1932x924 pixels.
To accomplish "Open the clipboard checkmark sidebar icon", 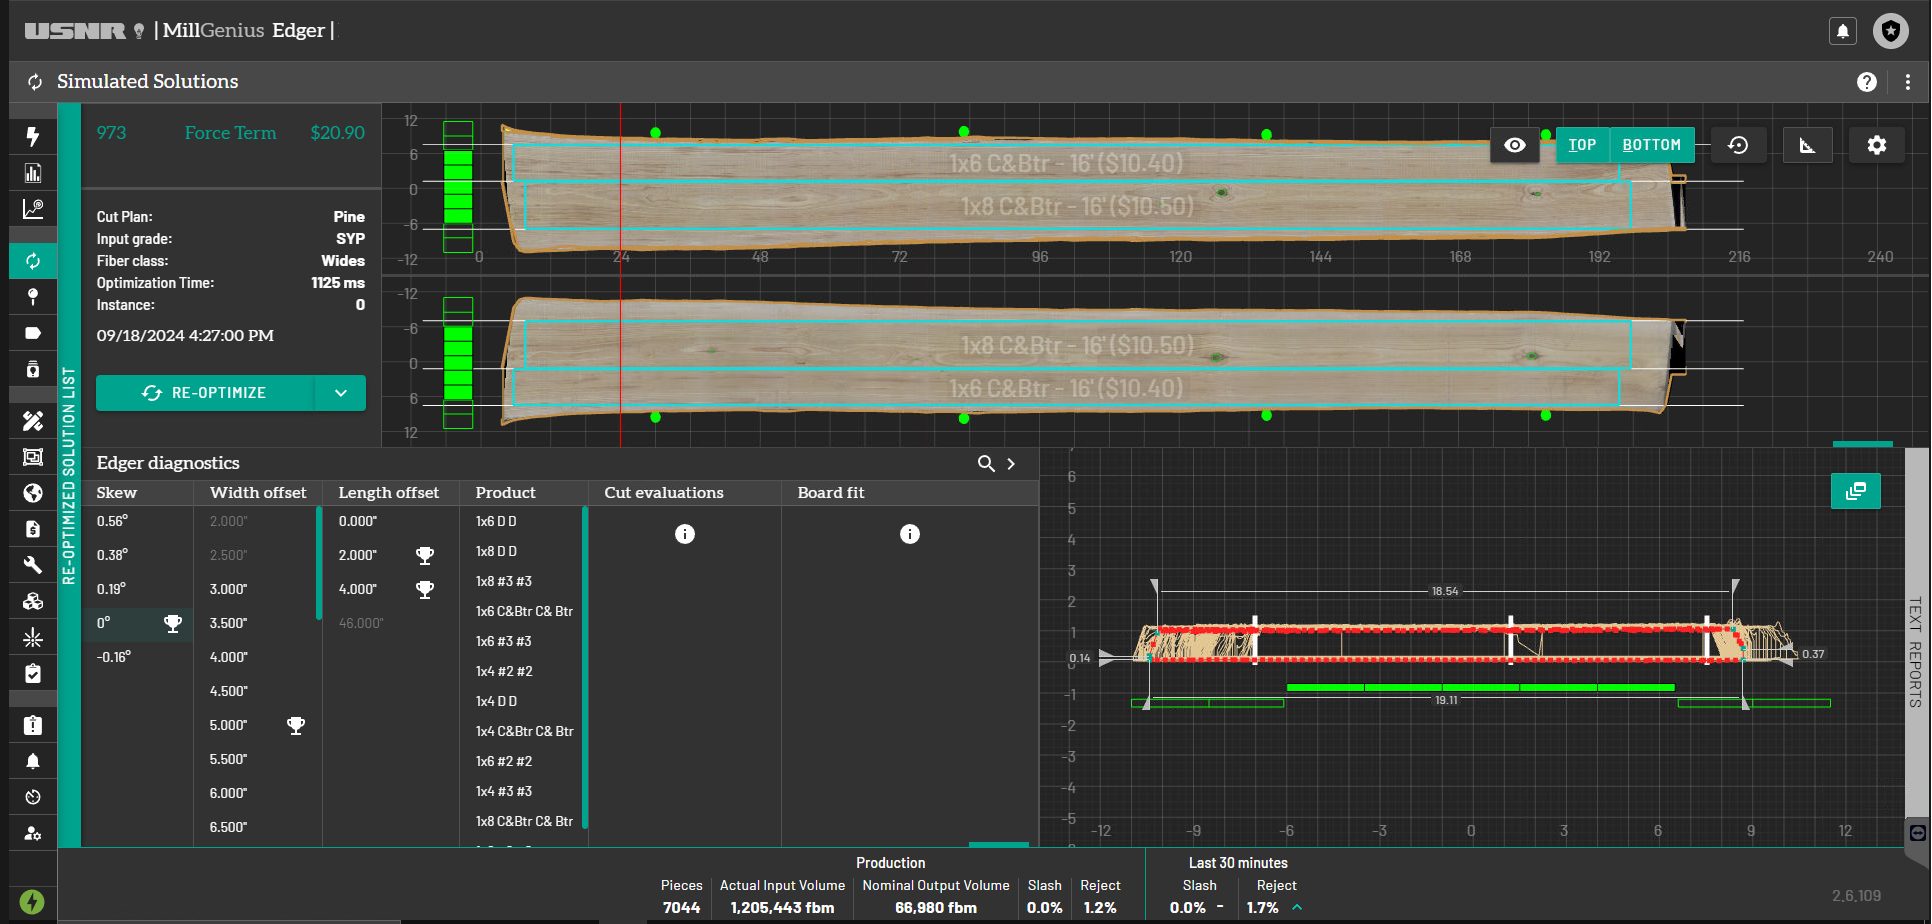I will (x=33, y=673).
